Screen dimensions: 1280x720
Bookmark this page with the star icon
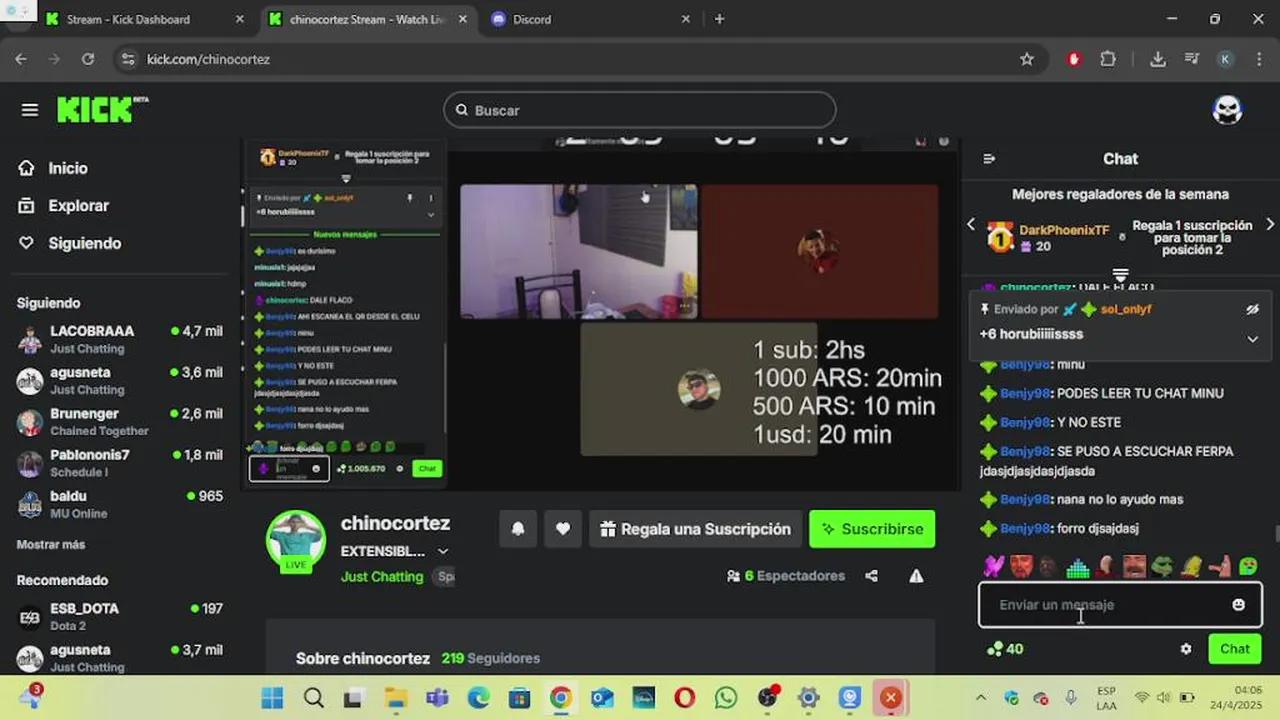point(1027,59)
